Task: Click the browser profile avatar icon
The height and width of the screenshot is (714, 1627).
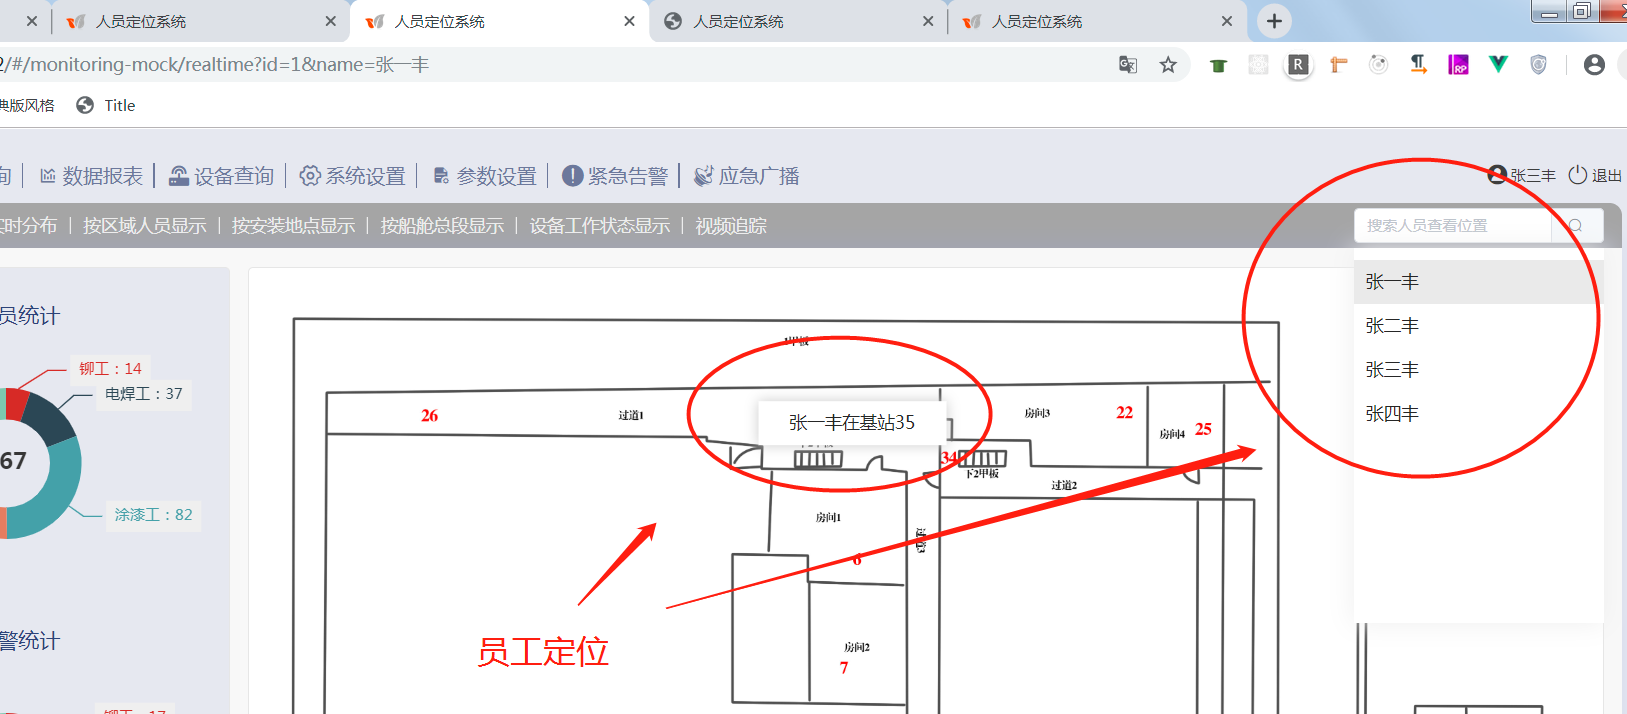Action: tap(1594, 65)
